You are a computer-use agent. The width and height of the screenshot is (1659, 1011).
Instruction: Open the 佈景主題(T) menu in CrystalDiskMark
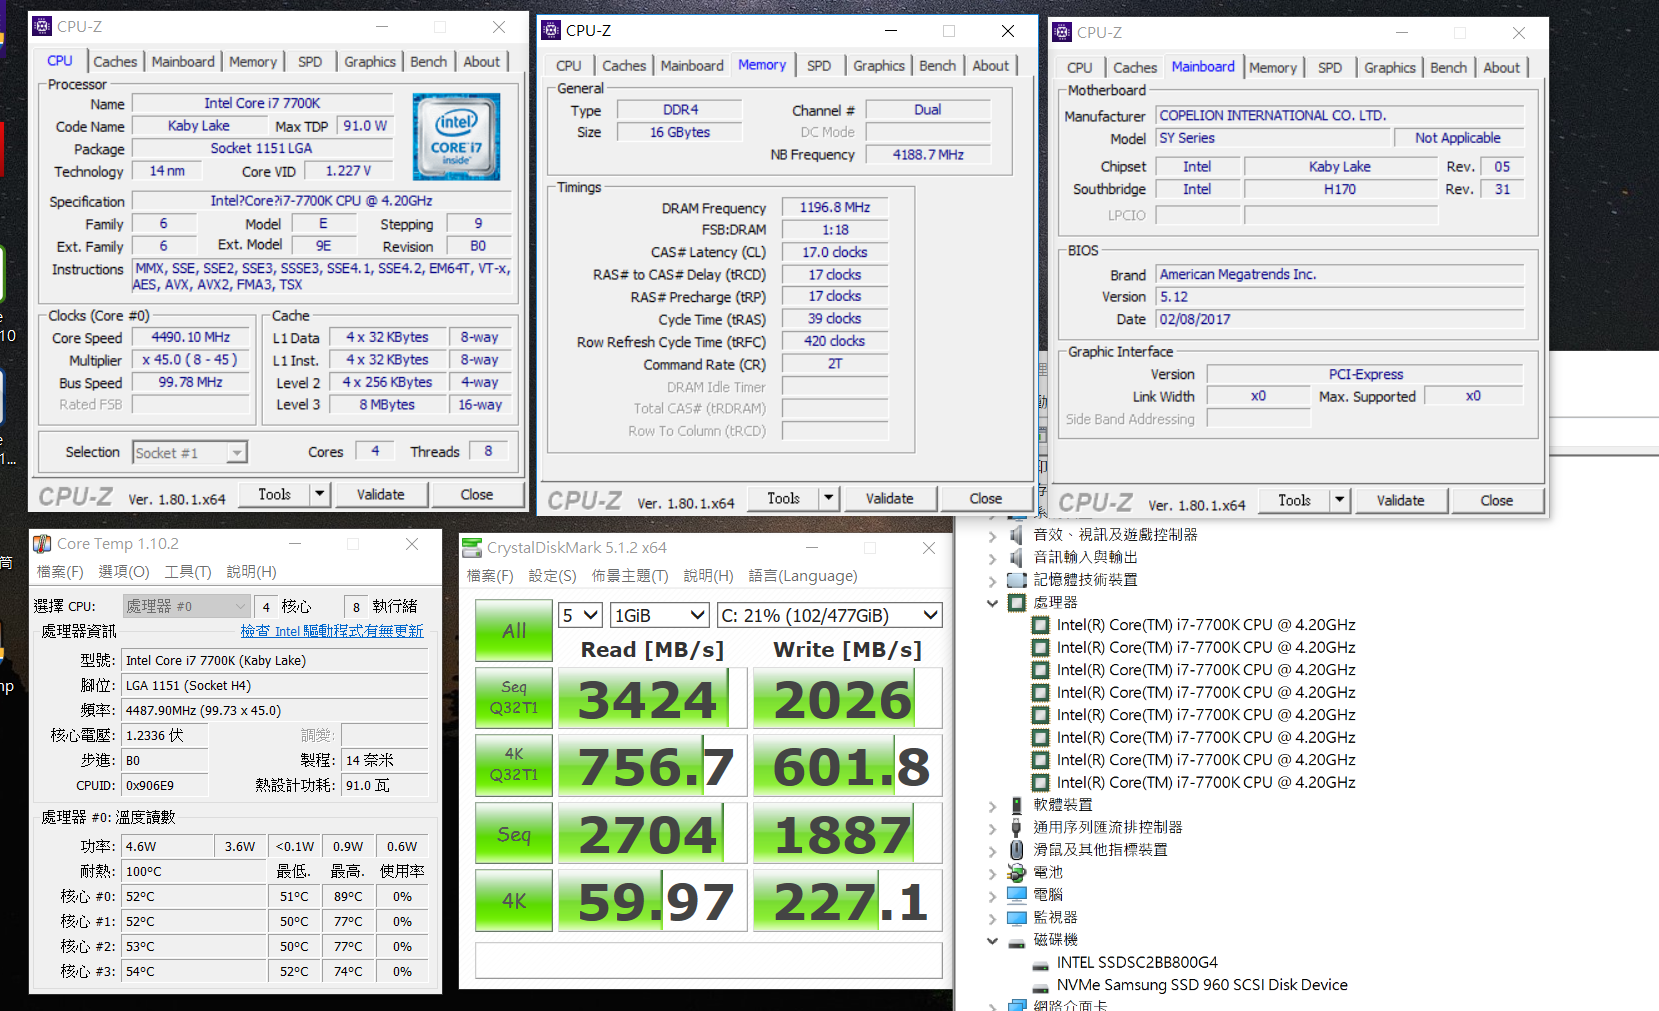(x=630, y=576)
